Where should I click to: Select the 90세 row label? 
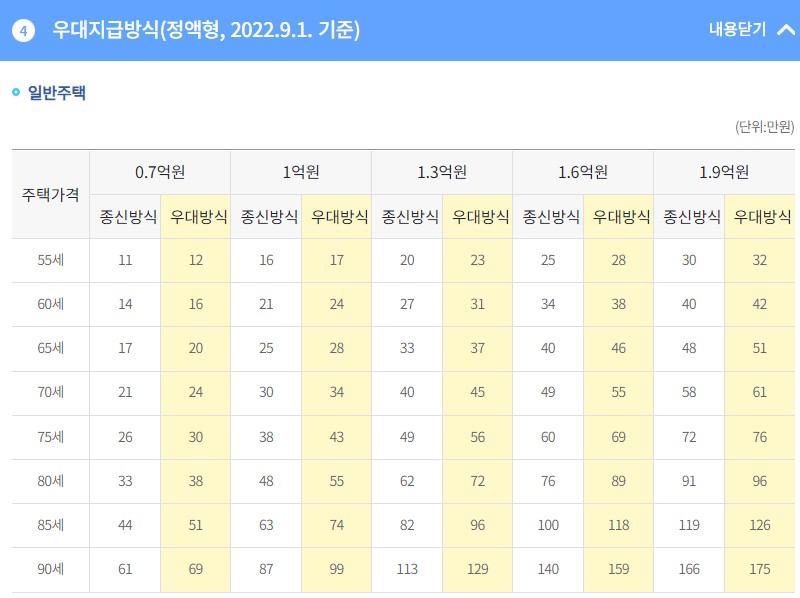51,569
